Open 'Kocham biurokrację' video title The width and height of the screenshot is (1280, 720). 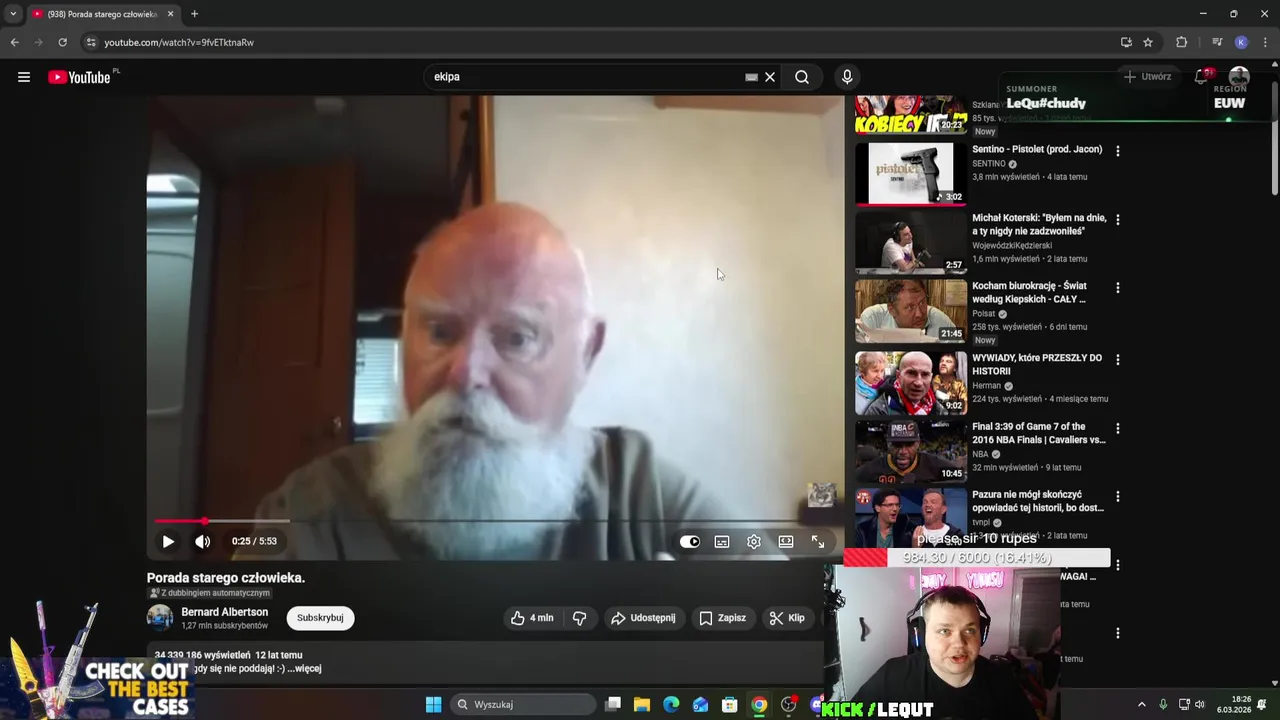coord(1029,292)
